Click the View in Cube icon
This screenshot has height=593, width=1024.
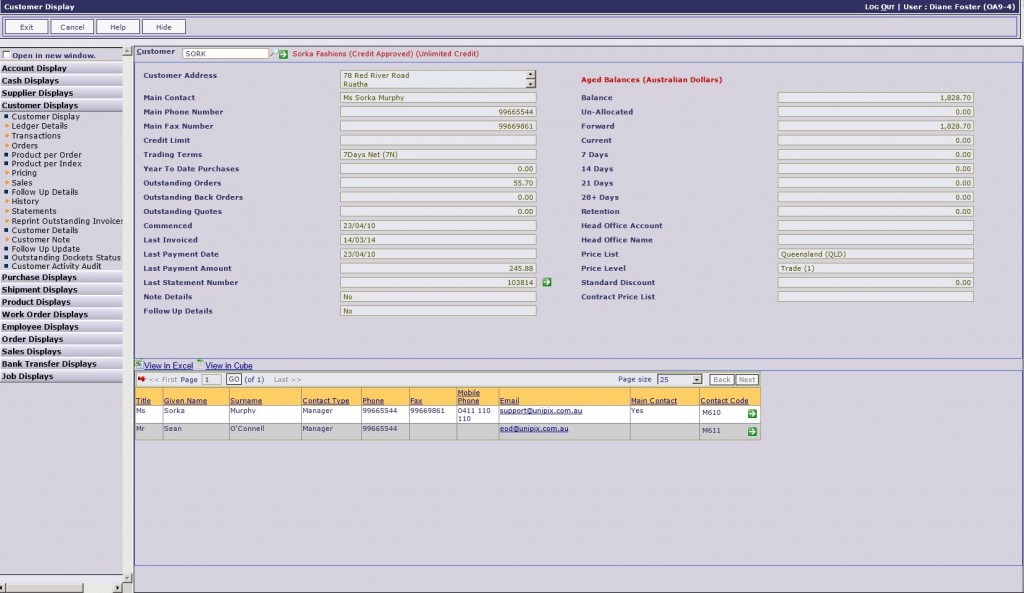[x=201, y=365]
